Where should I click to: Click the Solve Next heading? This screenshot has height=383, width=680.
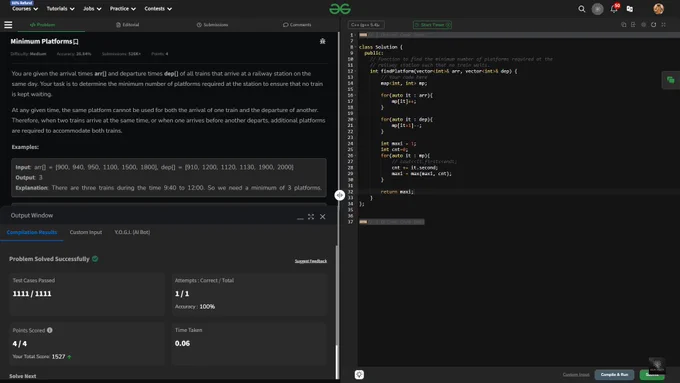click(x=23, y=376)
